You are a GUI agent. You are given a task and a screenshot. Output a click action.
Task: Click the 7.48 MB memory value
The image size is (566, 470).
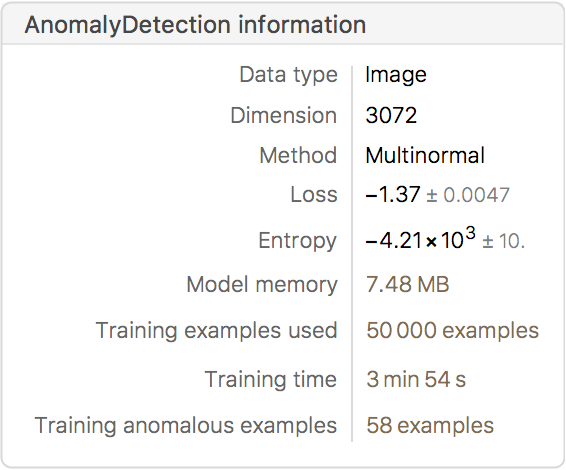tap(408, 284)
